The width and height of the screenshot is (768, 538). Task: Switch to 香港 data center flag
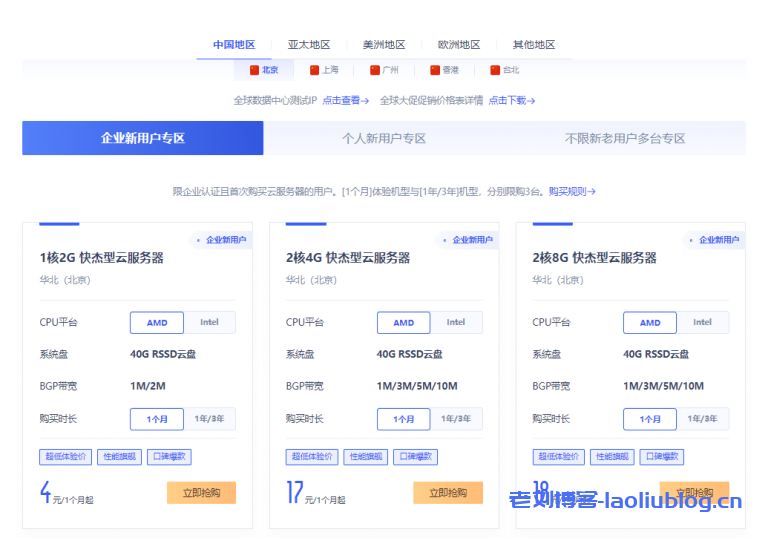pyautogui.click(x=434, y=70)
